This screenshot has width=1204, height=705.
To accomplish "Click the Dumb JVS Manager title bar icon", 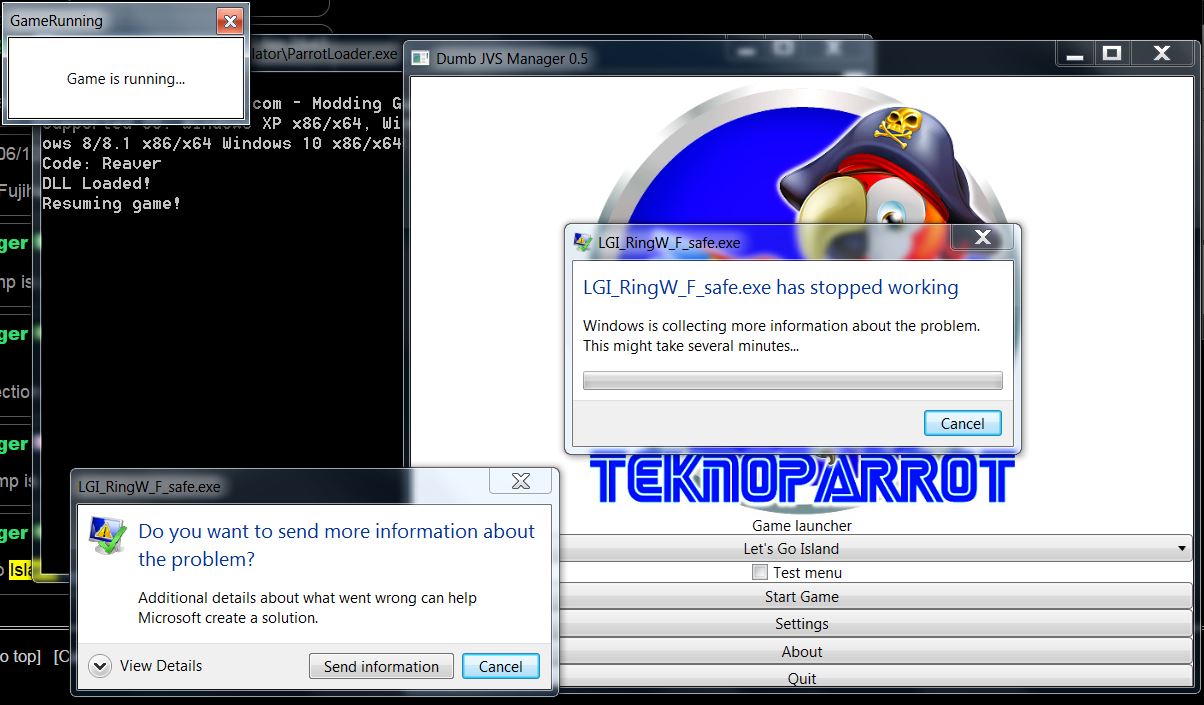I will pyautogui.click(x=421, y=58).
